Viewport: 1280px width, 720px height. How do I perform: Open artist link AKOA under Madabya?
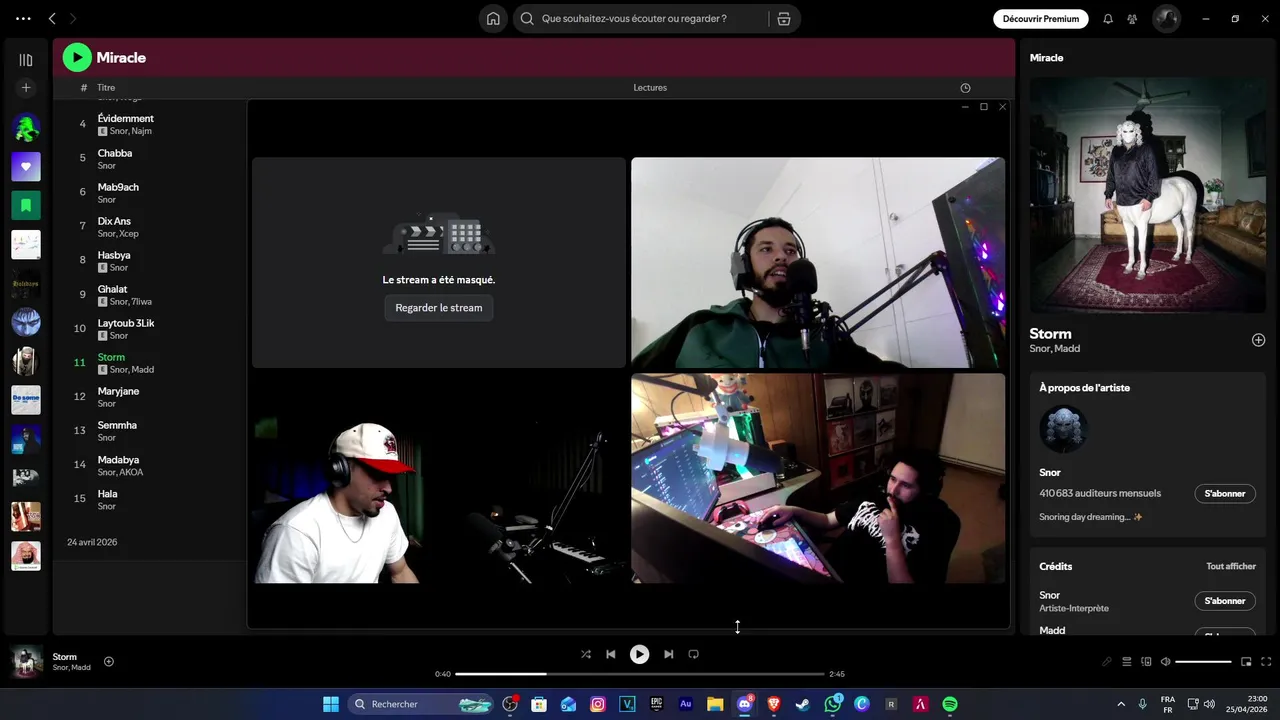(131, 472)
